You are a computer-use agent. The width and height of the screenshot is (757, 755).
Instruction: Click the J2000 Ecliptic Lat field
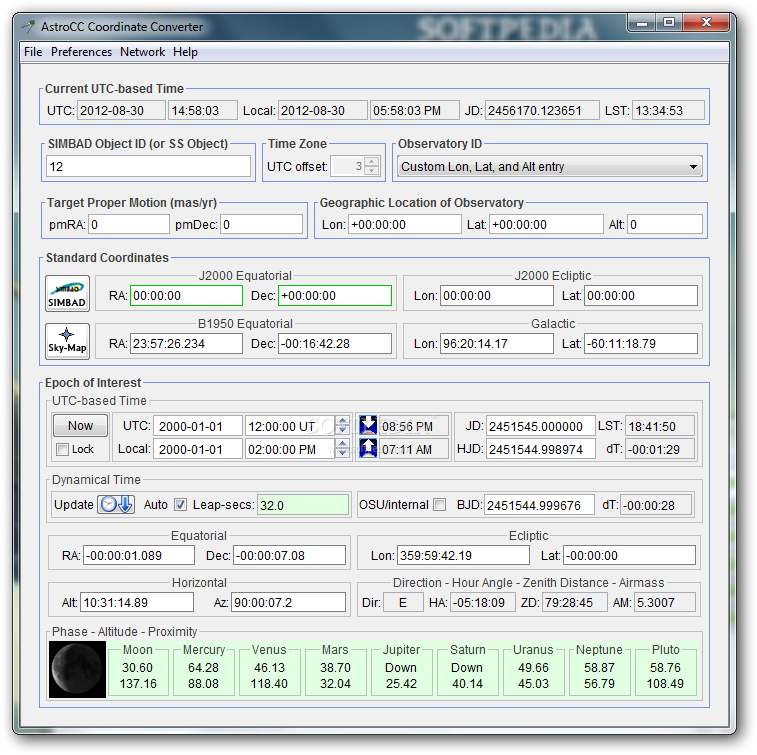pos(641,295)
